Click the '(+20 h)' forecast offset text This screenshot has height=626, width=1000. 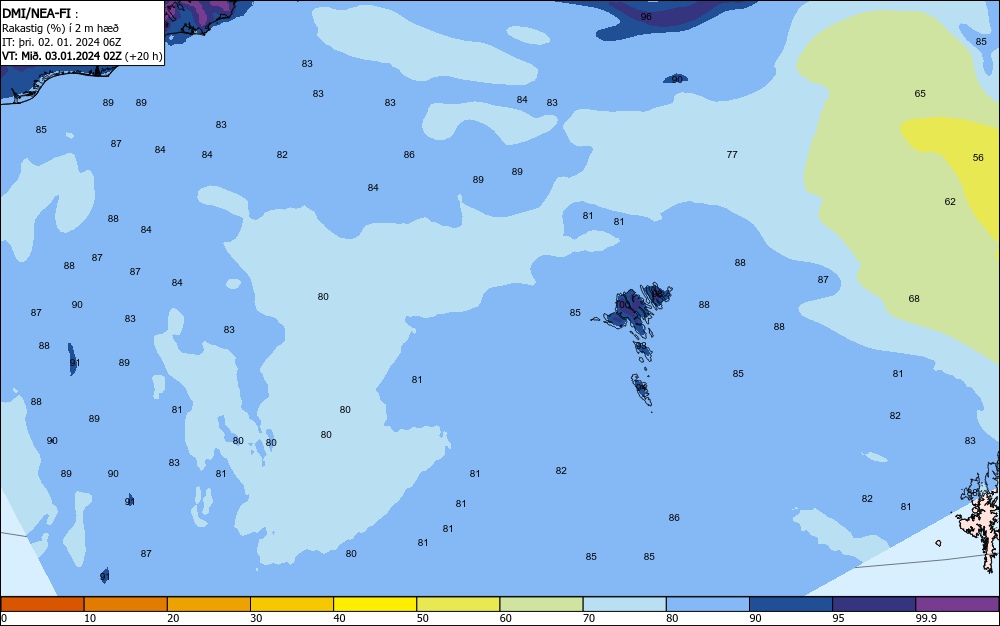click(x=143, y=56)
